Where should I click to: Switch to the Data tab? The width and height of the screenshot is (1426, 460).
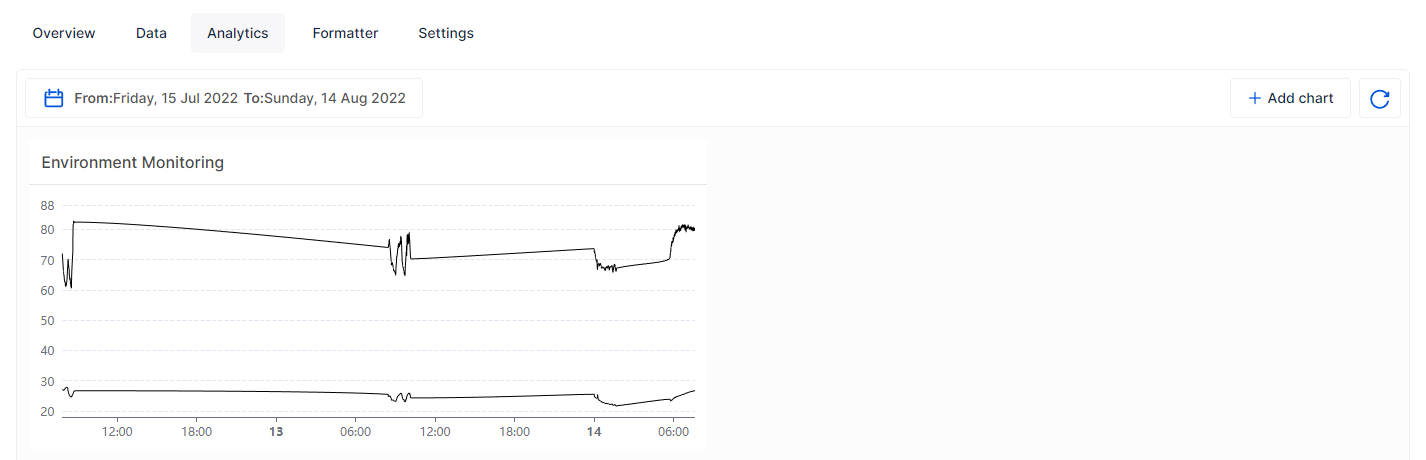pyautogui.click(x=151, y=33)
